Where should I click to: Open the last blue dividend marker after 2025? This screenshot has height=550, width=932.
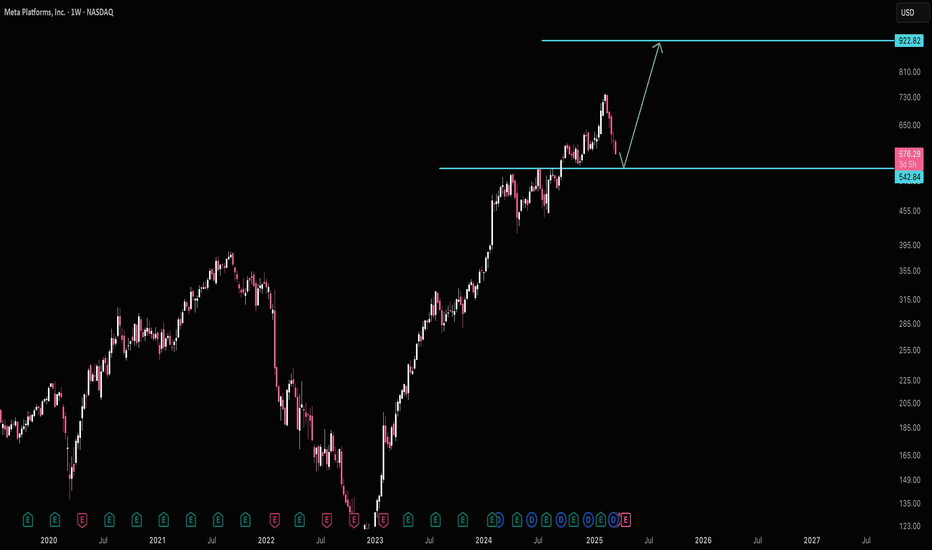613,520
